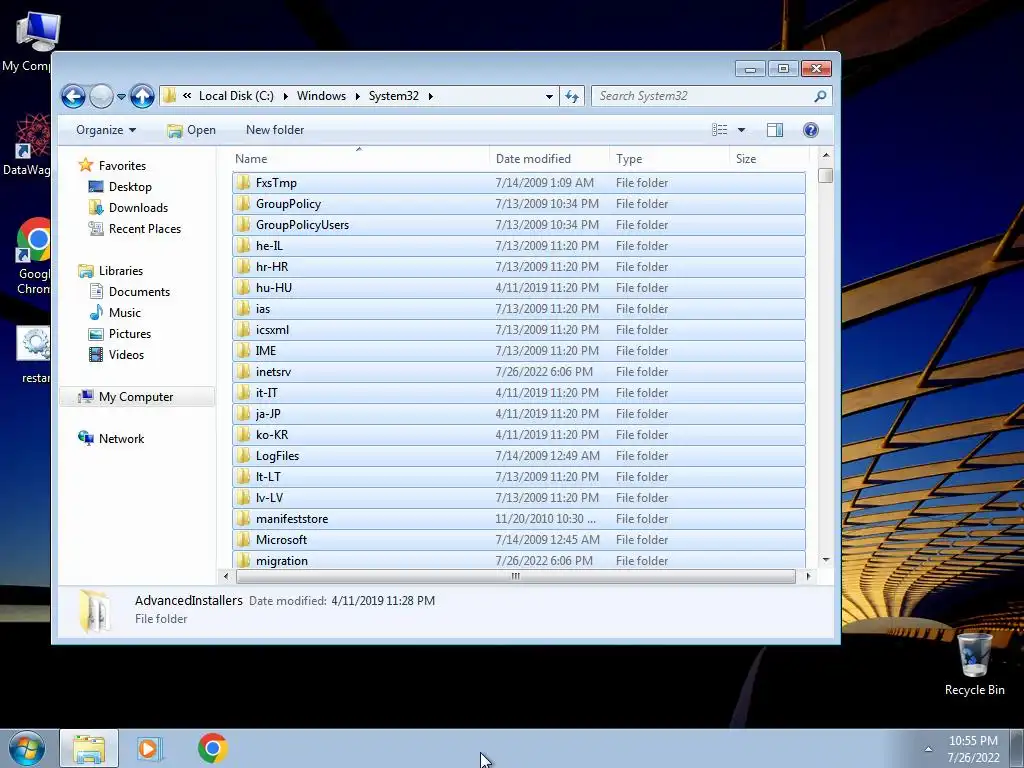
Task: Open the view options dropdown arrow
Action: click(741, 130)
